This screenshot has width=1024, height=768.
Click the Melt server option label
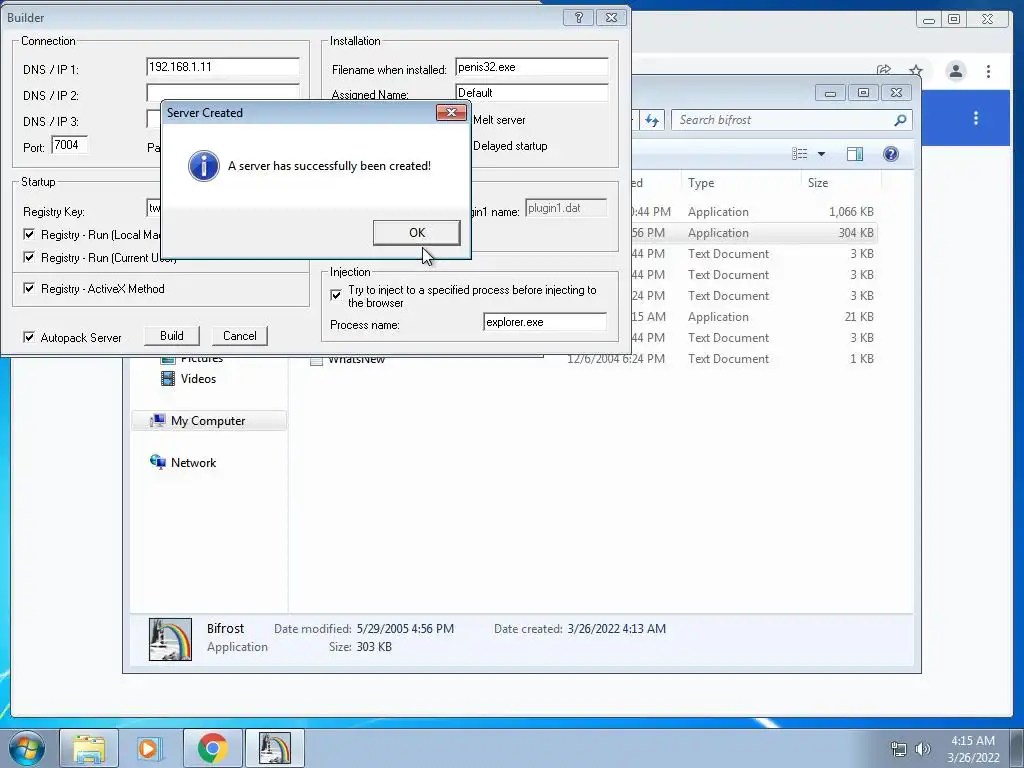(499, 120)
